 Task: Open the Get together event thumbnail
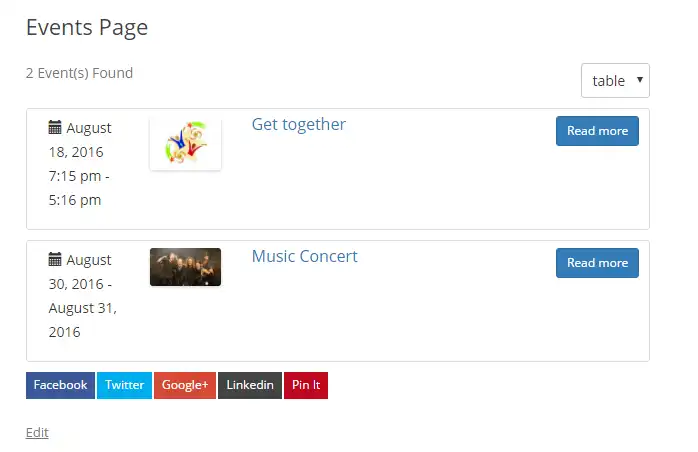coord(185,144)
